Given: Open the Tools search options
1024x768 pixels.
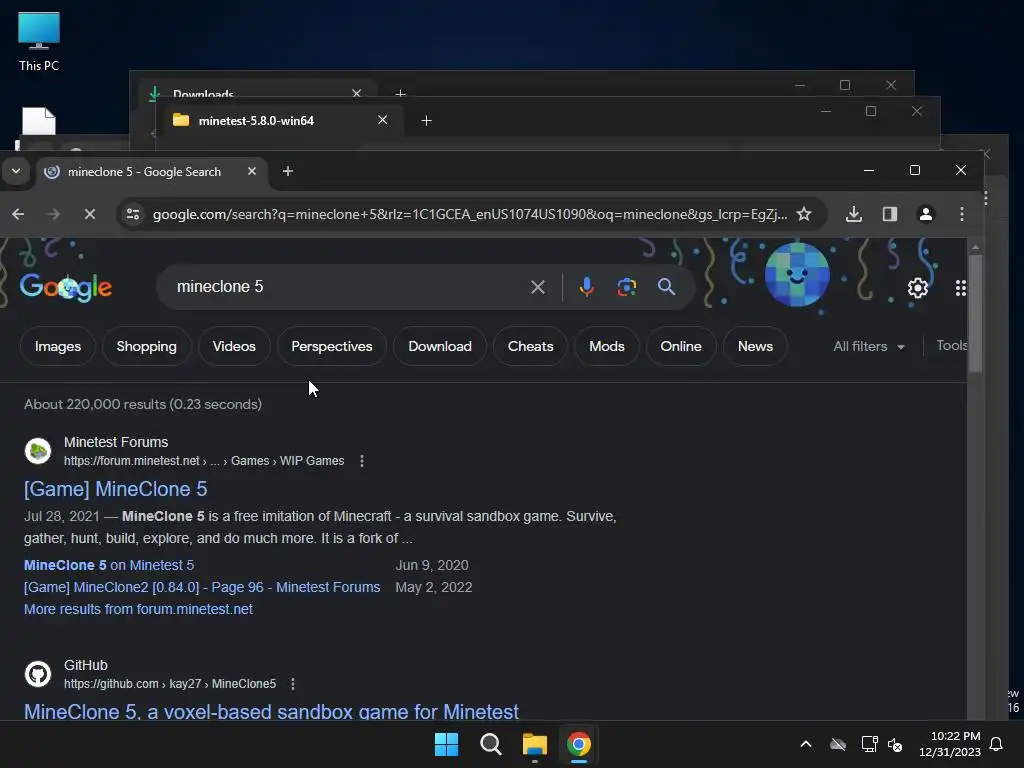Looking at the screenshot, I should tap(952, 345).
